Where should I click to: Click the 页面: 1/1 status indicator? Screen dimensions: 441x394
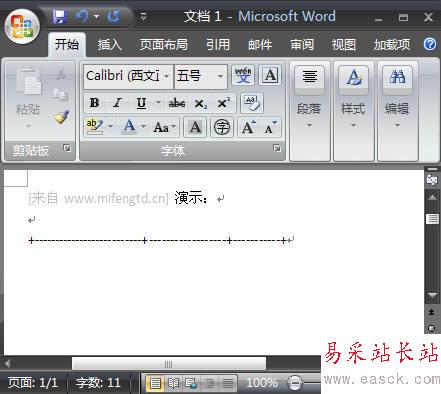[x=33, y=382]
